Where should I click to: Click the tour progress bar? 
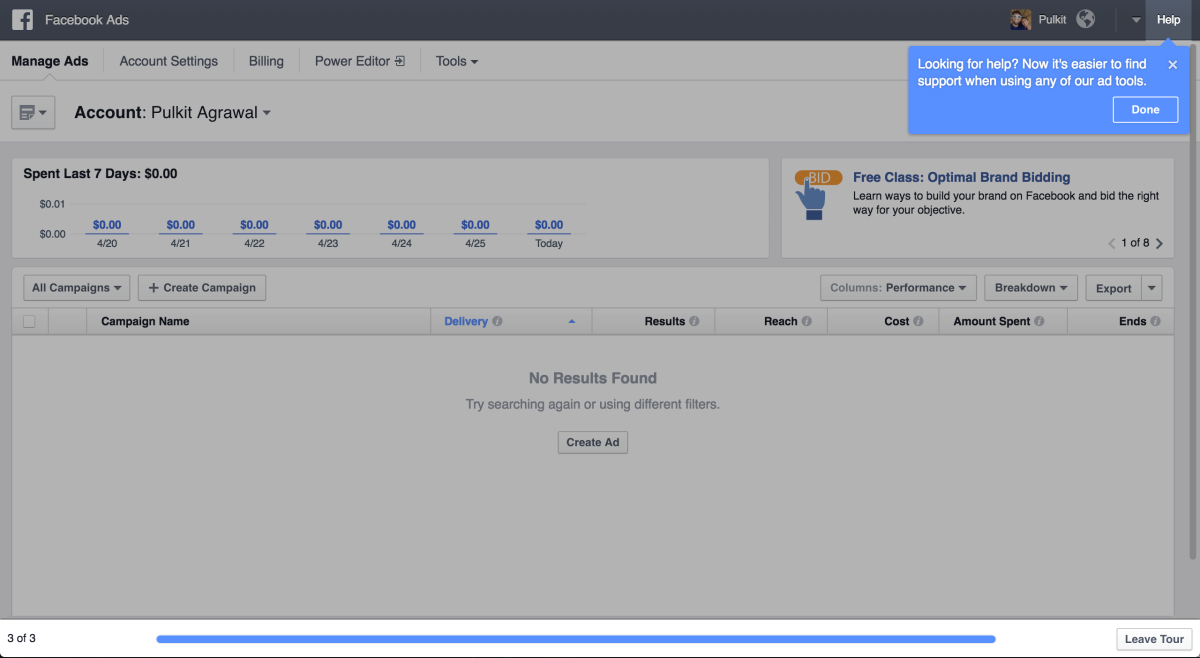click(576, 638)
